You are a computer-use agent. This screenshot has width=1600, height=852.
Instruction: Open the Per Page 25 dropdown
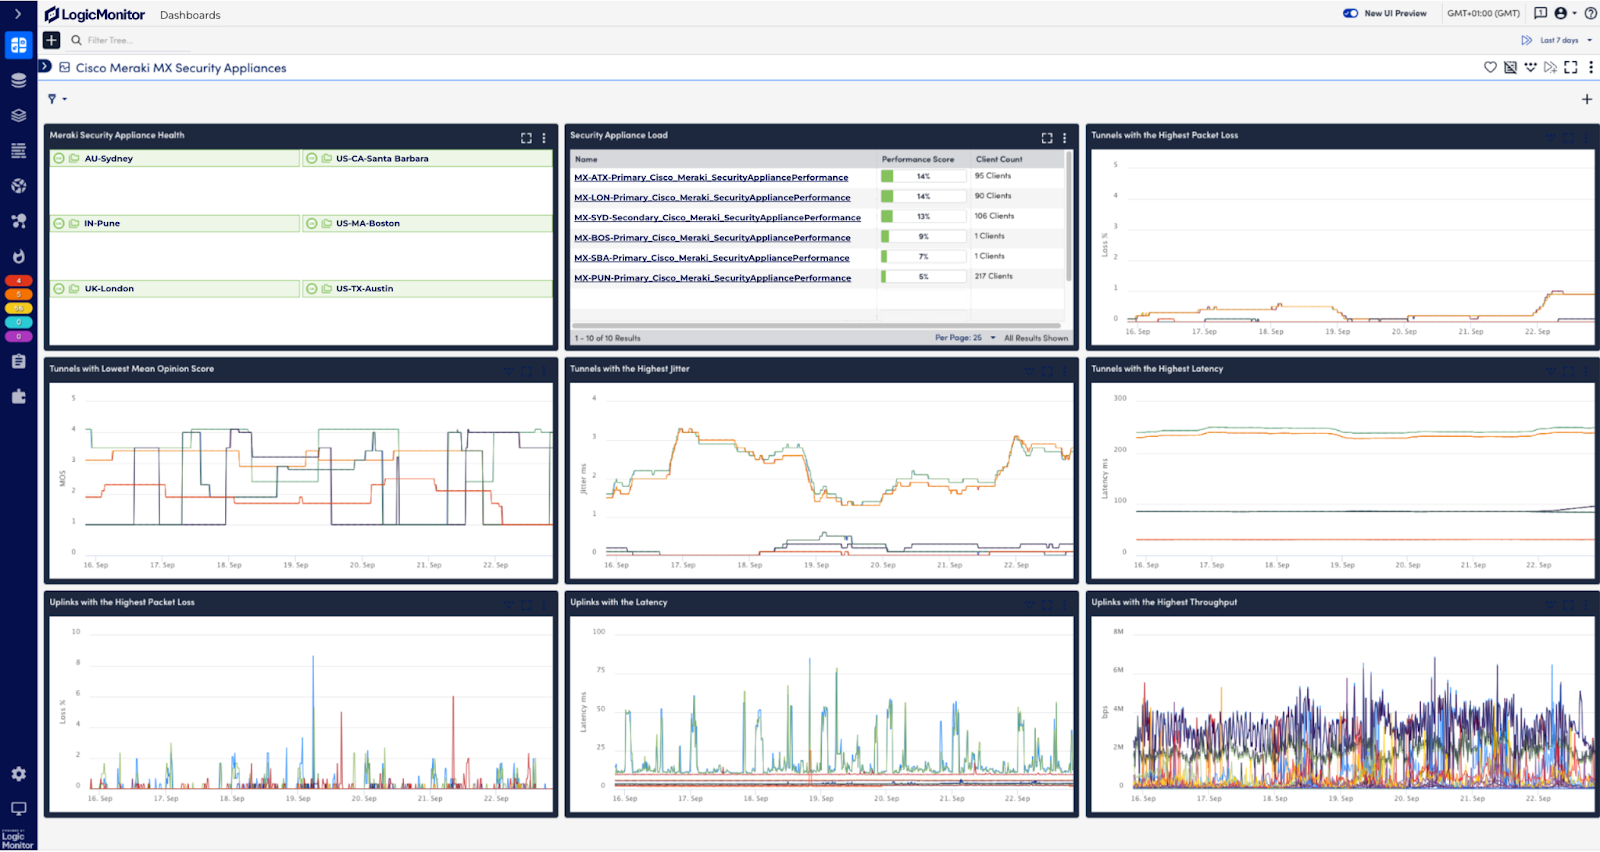(x=965, y=338)
